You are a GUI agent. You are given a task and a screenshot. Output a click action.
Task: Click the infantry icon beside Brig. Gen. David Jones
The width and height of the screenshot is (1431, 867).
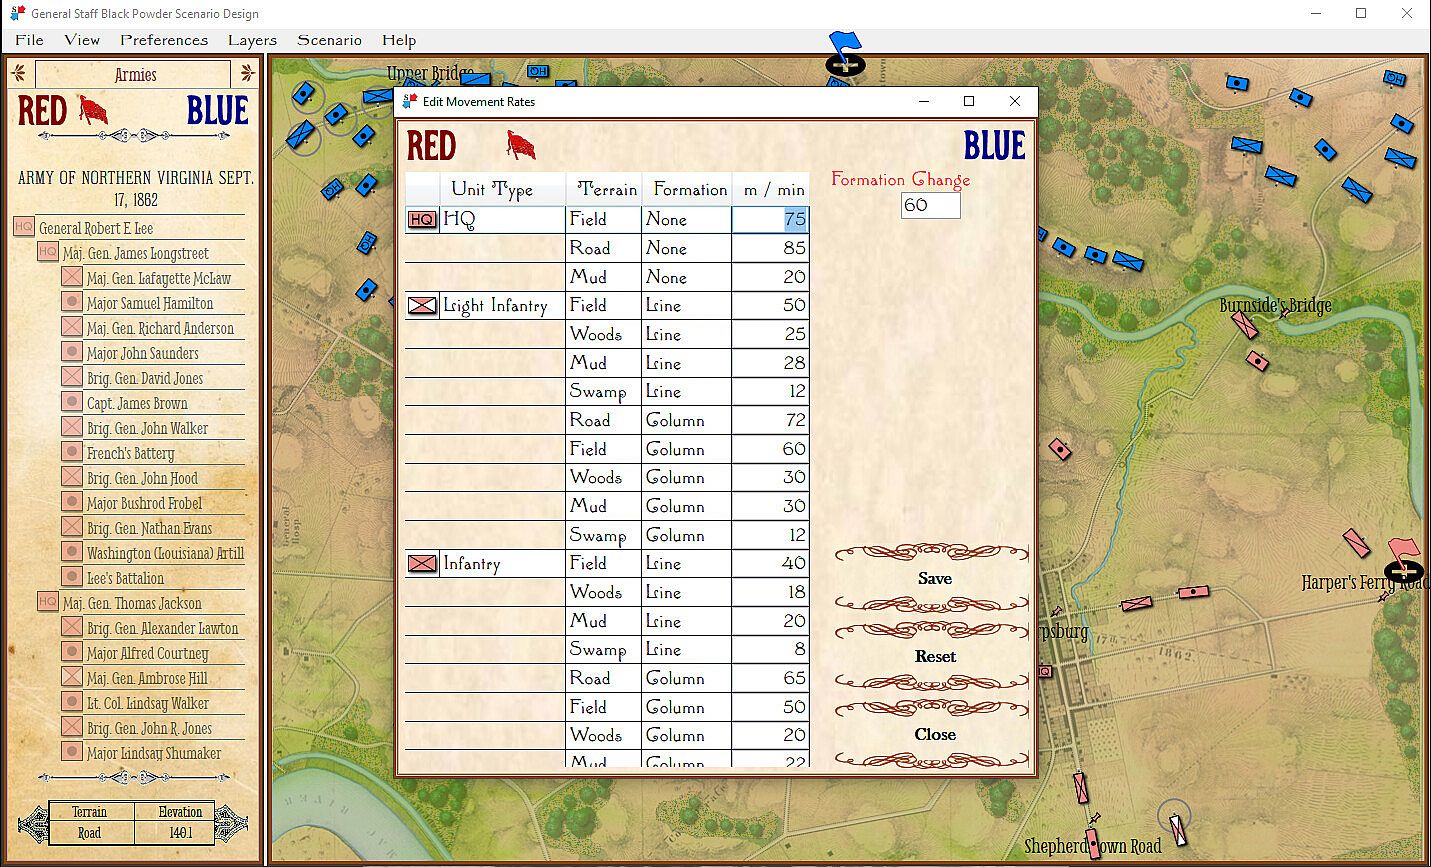[72, 377]
